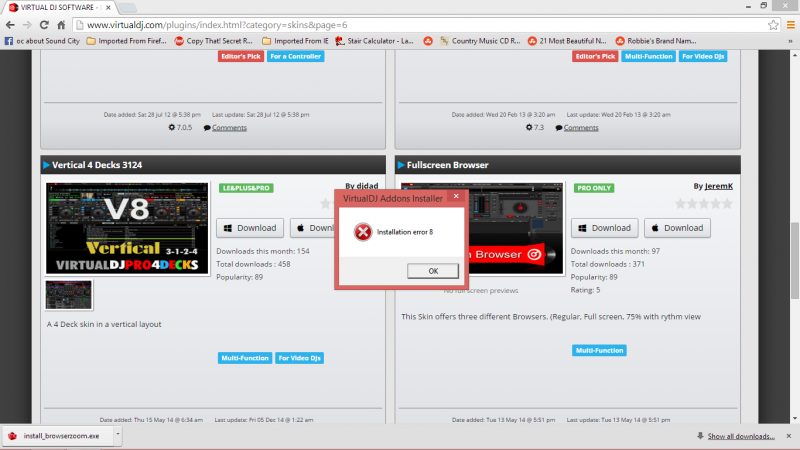Open Vertical 4 Decks 3124 title
The width and height of the screenshot is (800, 450).
click(97, 165)
